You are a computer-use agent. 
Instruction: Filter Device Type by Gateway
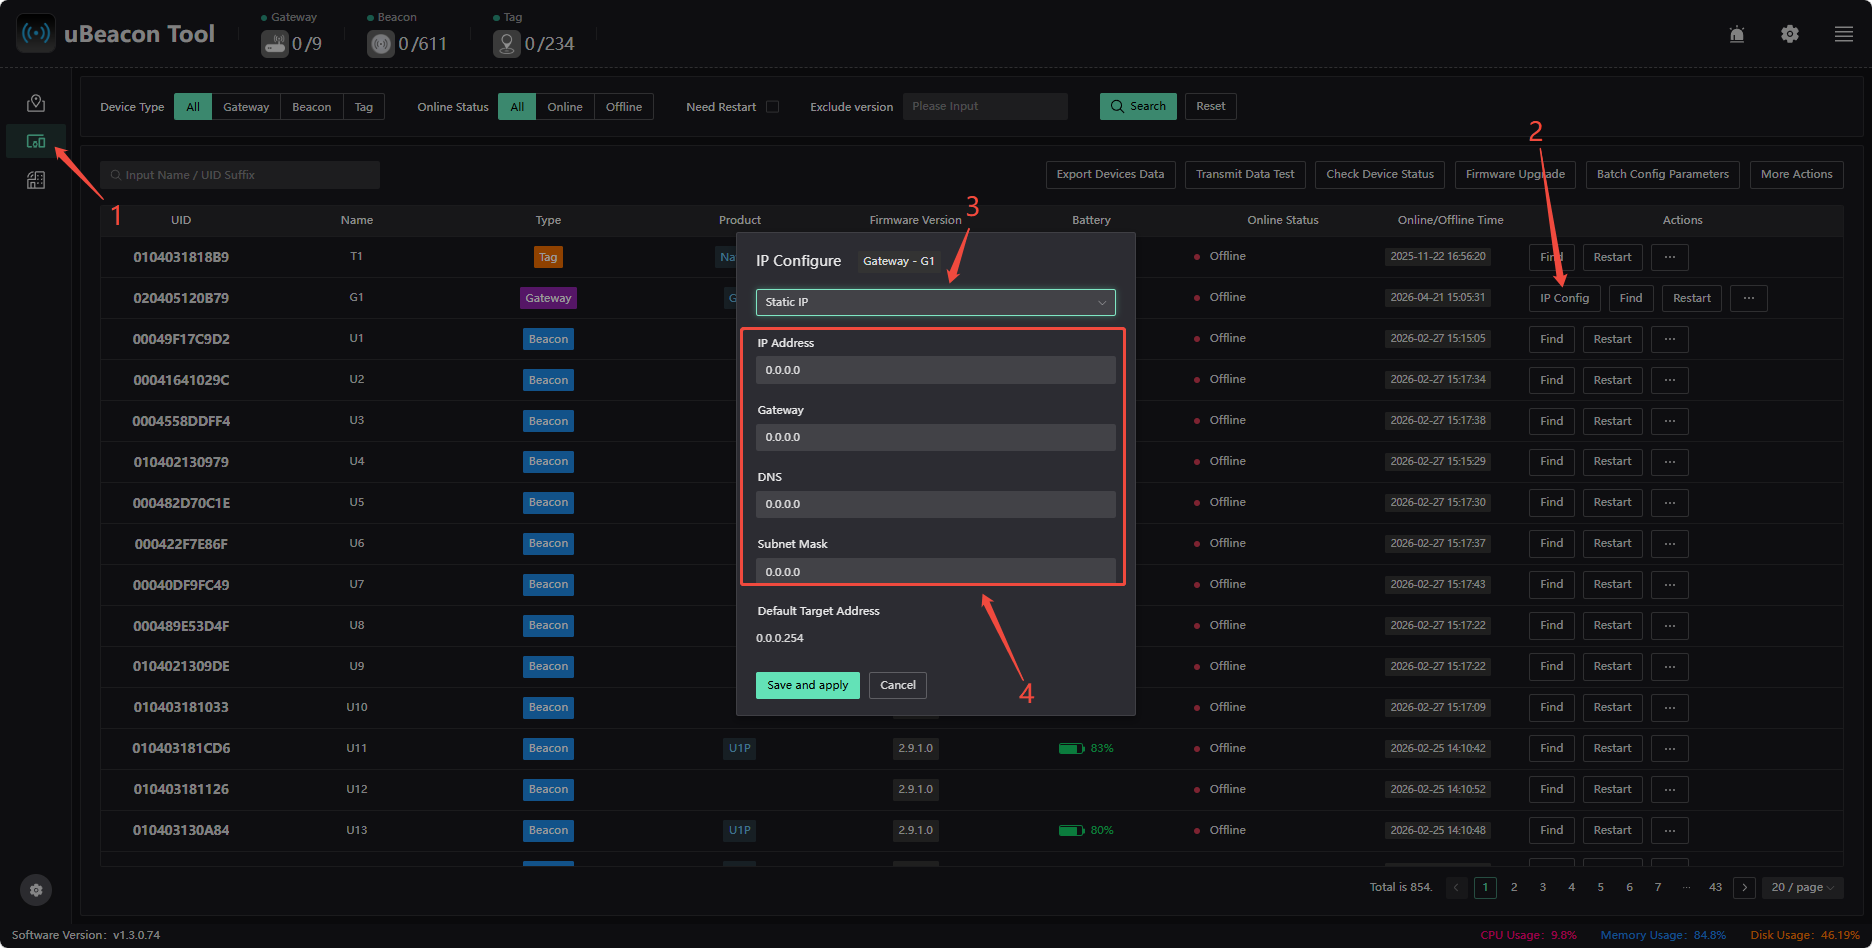point(246,107)
